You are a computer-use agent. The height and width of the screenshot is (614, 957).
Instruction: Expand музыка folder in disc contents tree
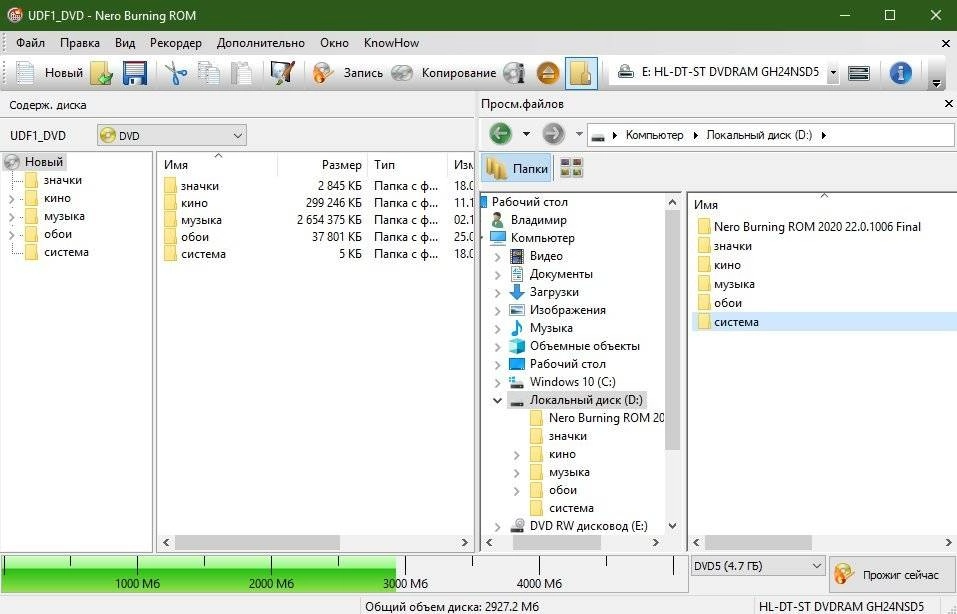click(12, 217)
